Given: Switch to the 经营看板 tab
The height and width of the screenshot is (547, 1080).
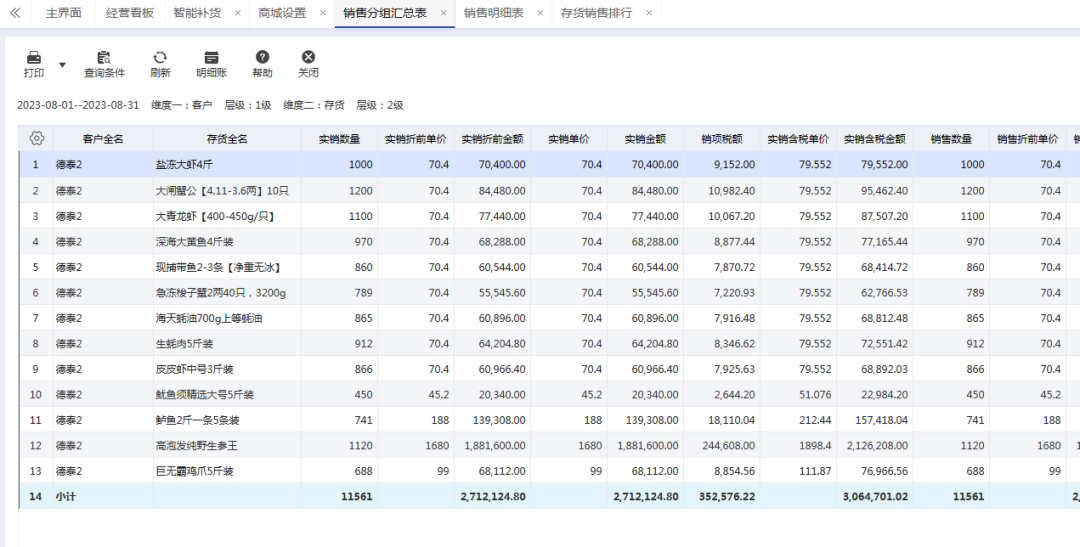Looking at the screenshot, I should [x=129, y=13].
